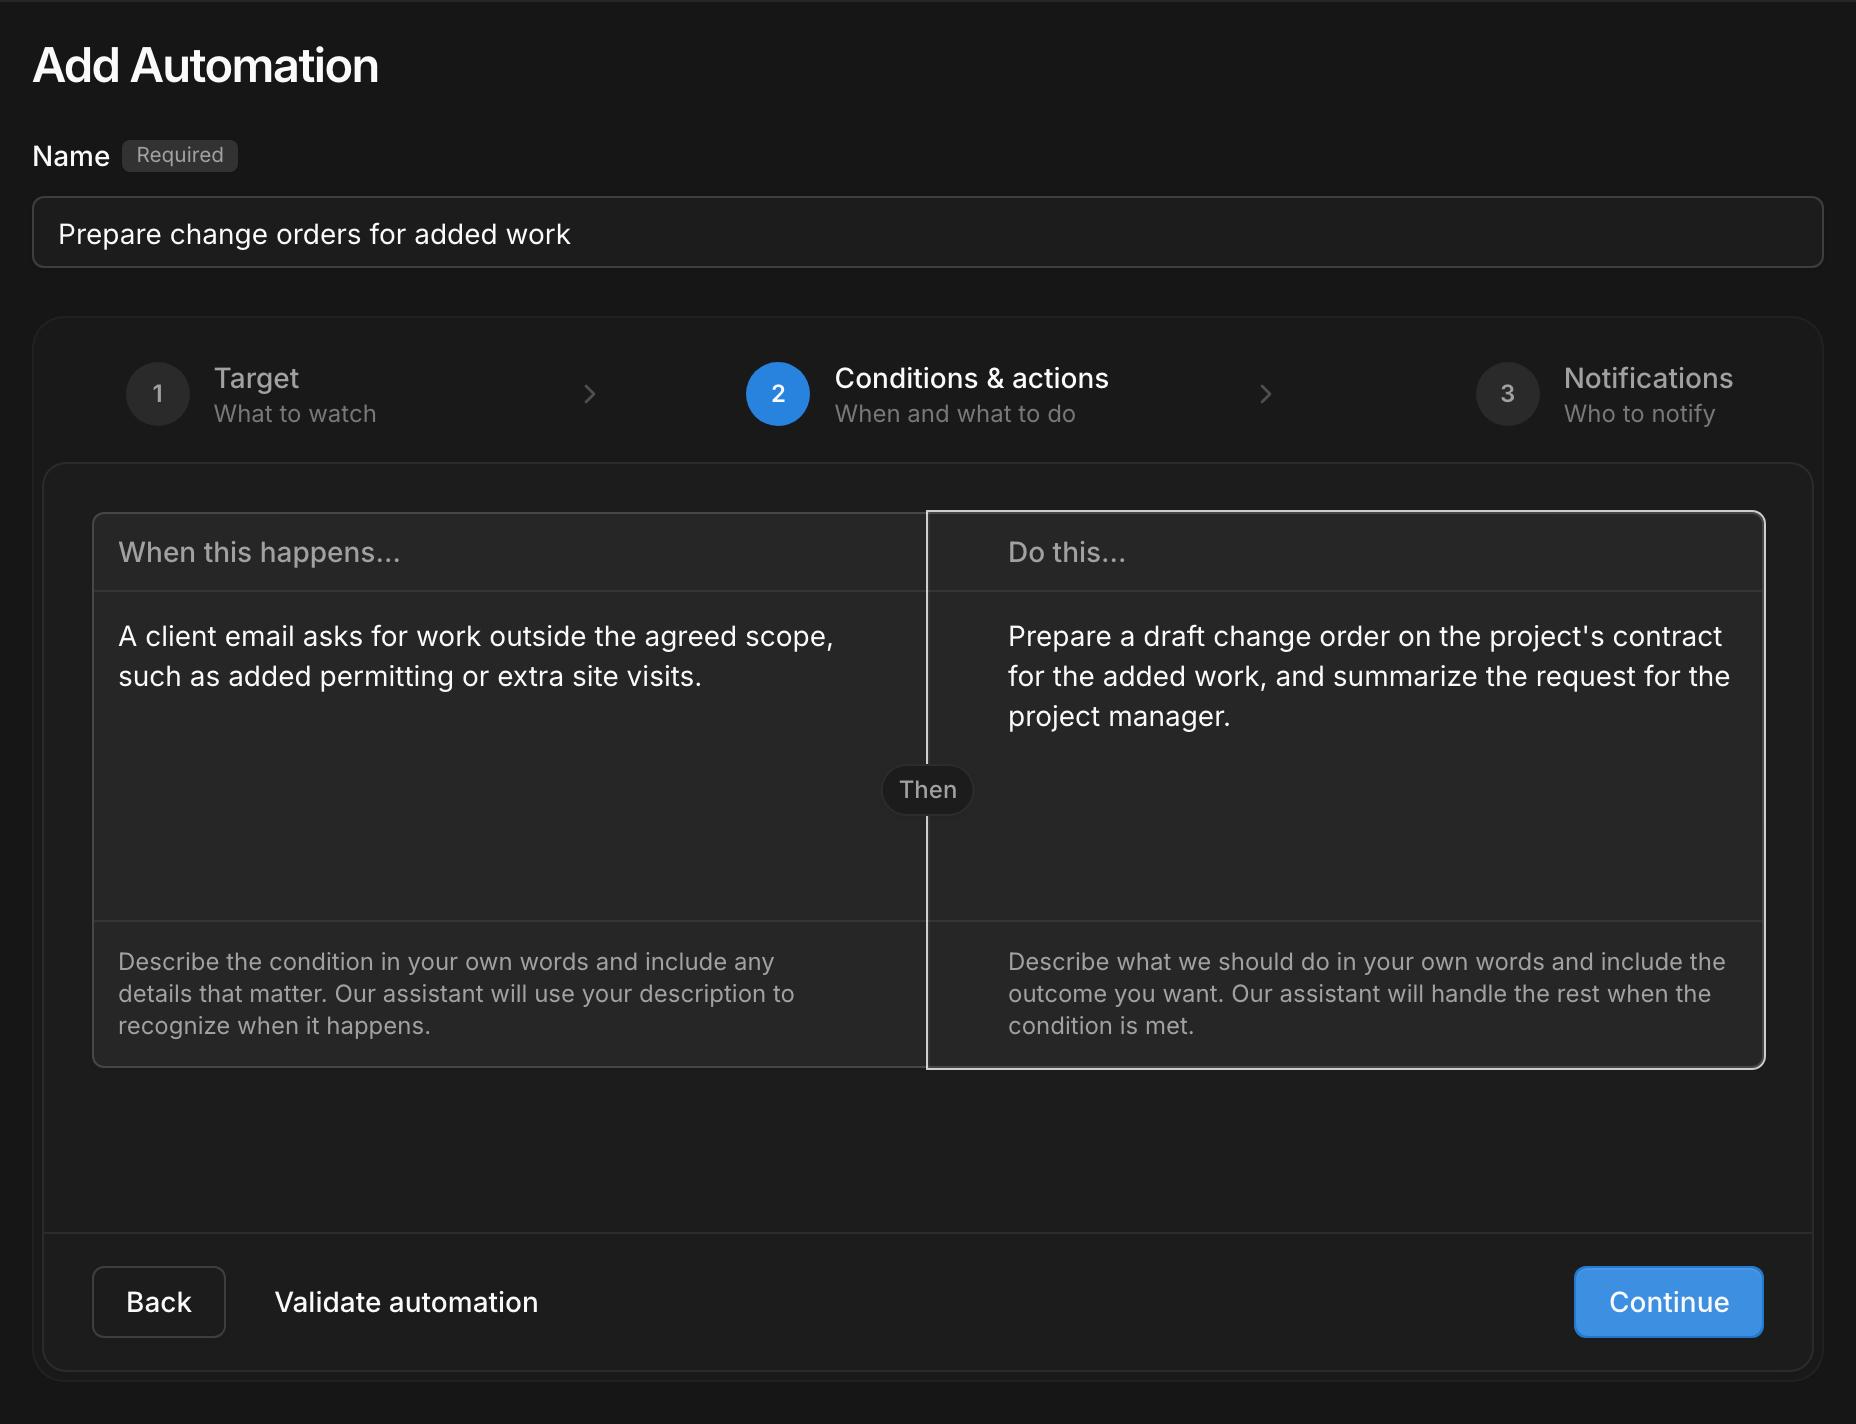Click the step 1 number circle
This screenshot has height=1424, width=1856.
158,394
